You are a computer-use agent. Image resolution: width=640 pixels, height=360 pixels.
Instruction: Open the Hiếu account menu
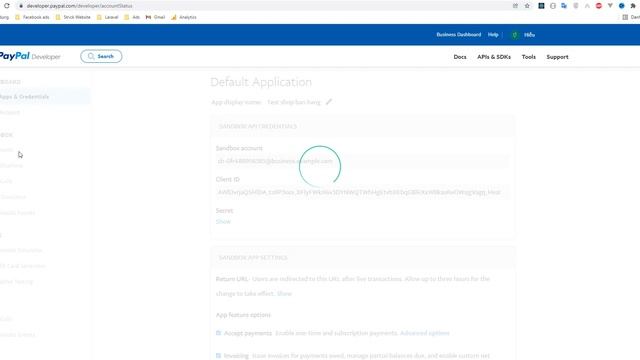pos(529,35)
